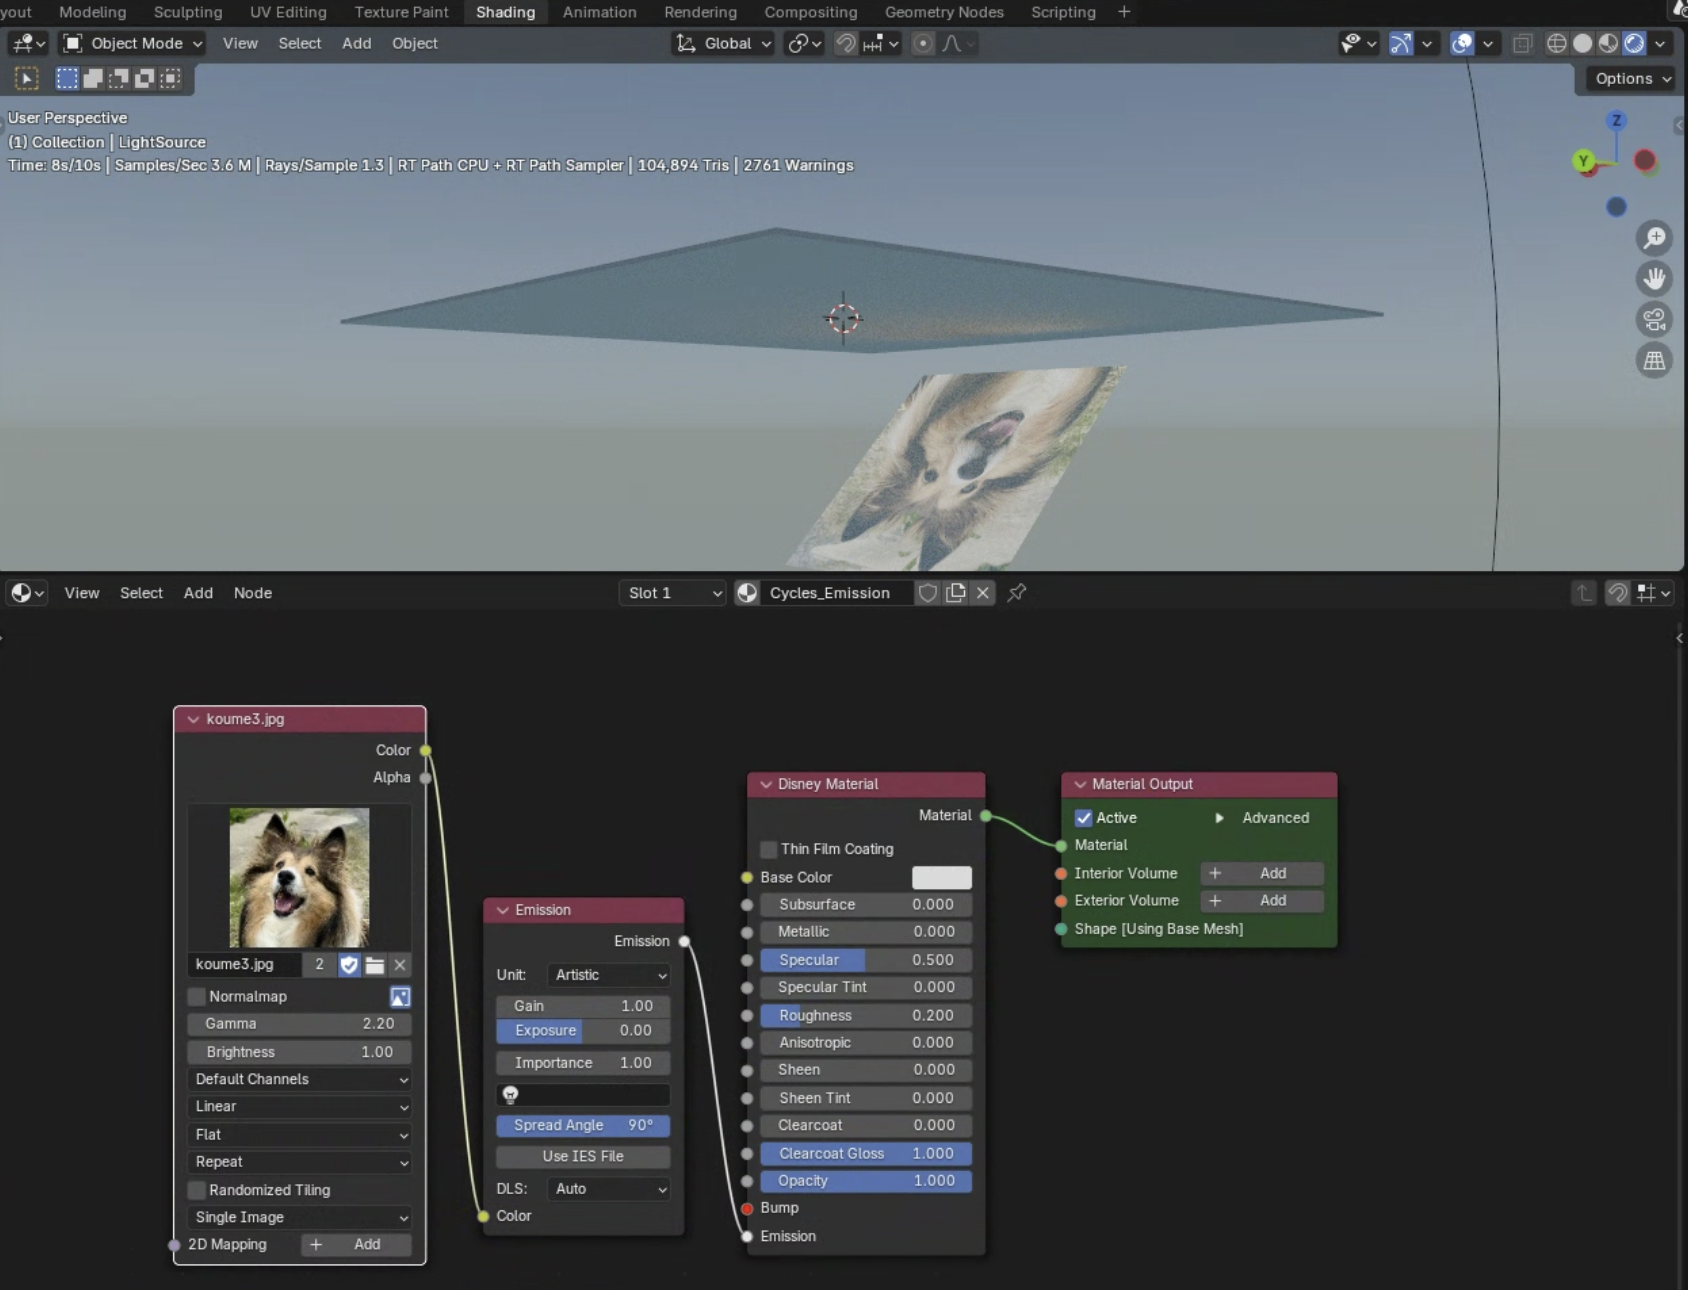Click the dog image thumbnail preview
This screenshot has width=1688, height=1290.
point(299,878)
